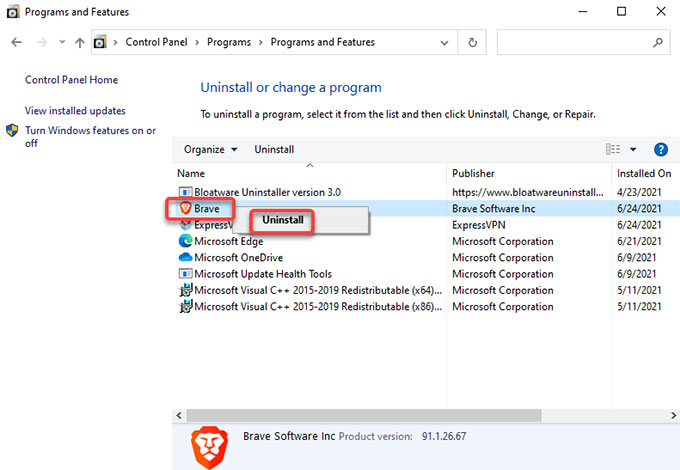
Task: Select the Microsoft Edge icon
Action: 186,241
